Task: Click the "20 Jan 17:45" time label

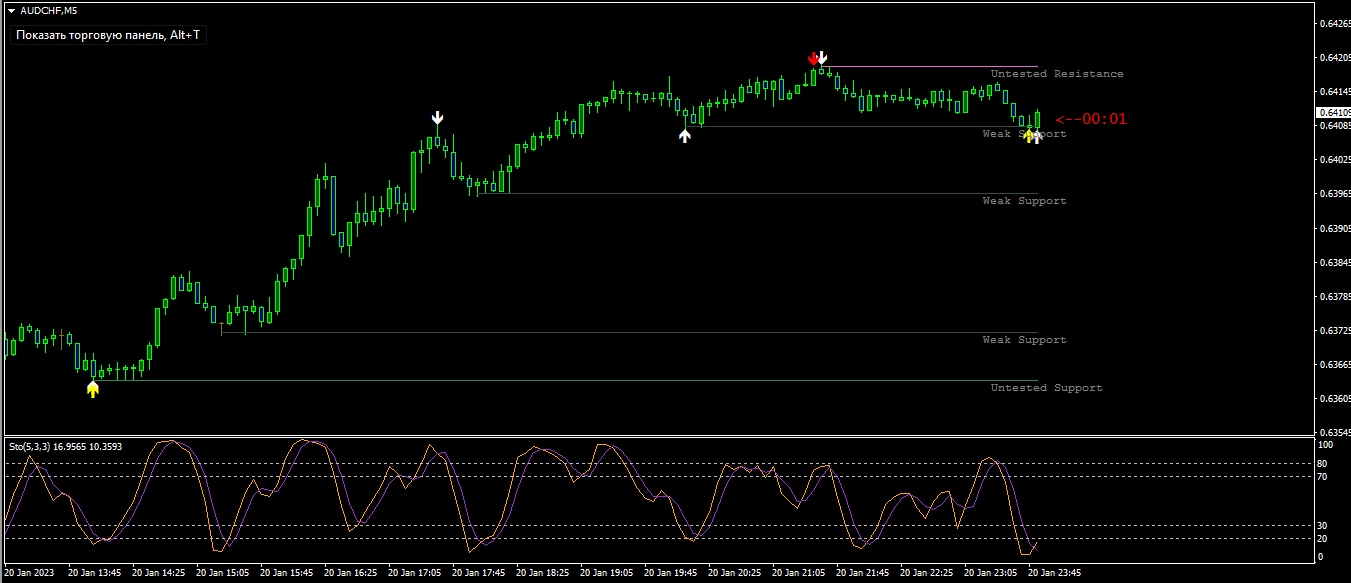Action: pos(479,573)
